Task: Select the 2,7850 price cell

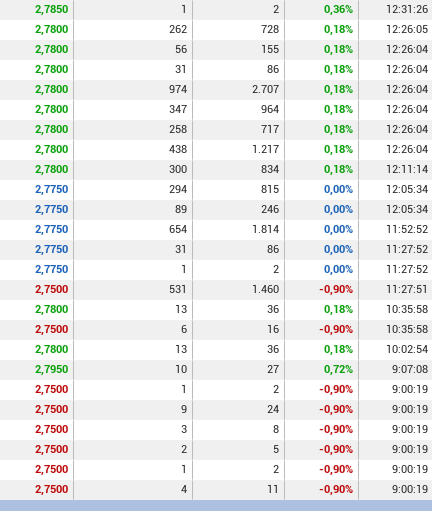Action: point(52,9)
